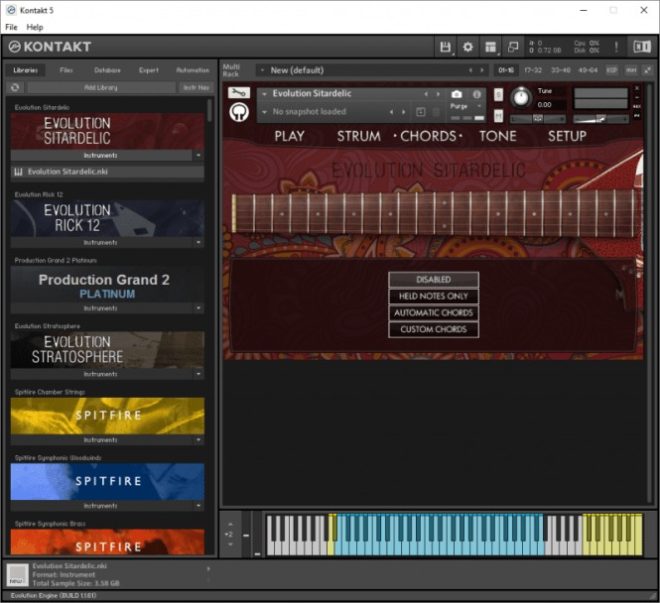Viewport: 660px width, 603px height.
Task: Show rack page 17-32
Action: coord(533,70)
